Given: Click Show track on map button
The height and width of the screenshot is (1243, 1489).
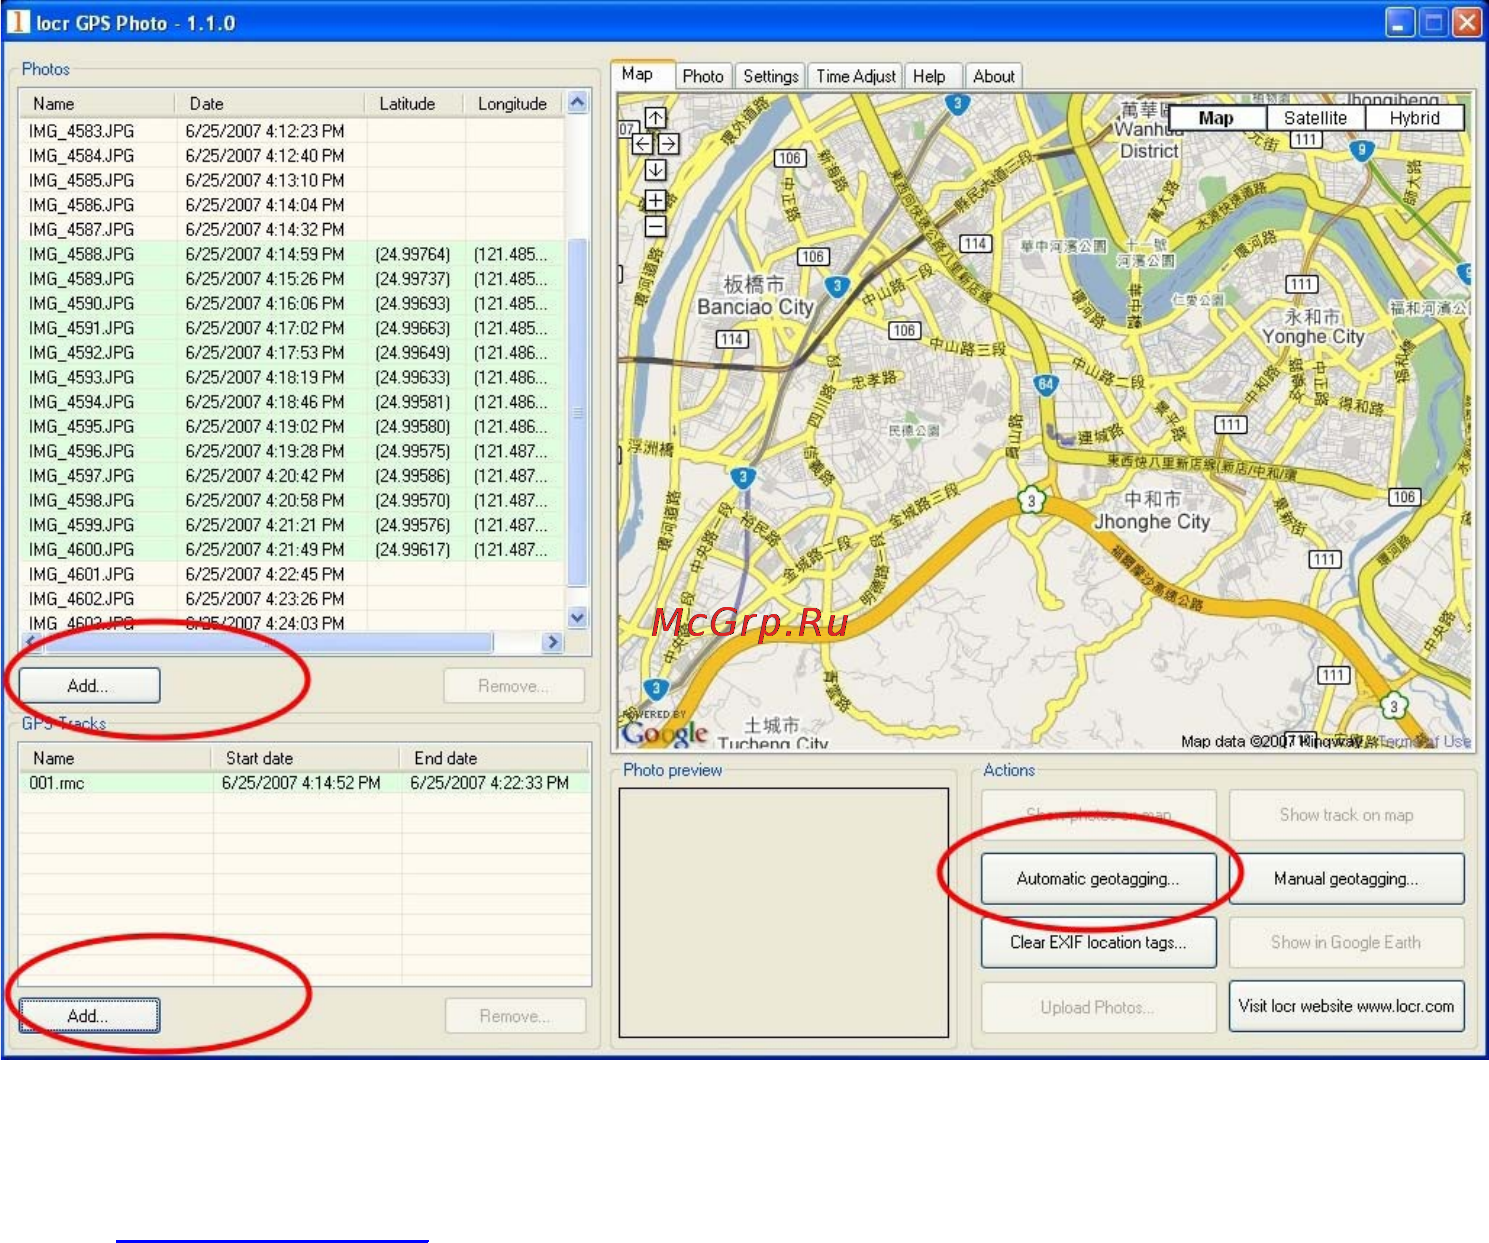Looking at the screenshot, I should (x=1346, y=815).
